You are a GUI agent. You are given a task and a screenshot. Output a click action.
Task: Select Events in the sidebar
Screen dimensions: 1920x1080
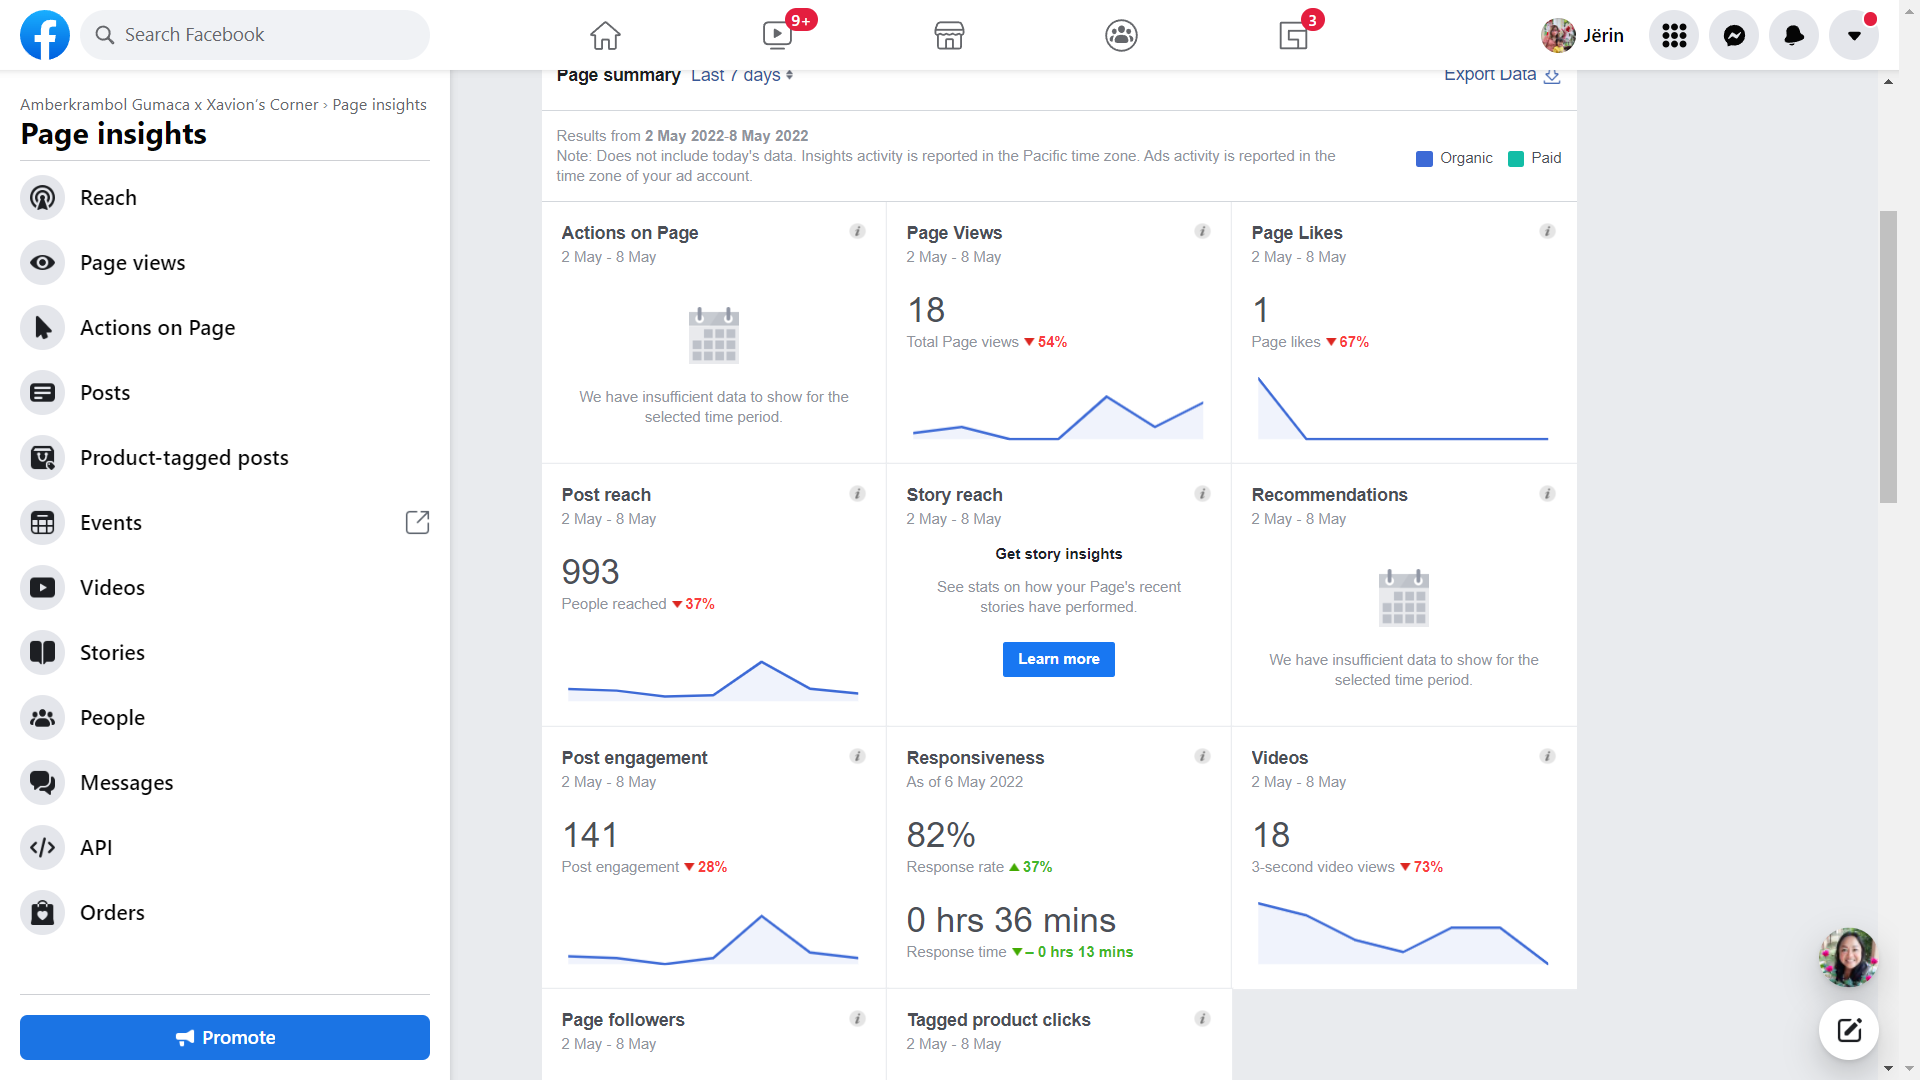coord(225,523)
